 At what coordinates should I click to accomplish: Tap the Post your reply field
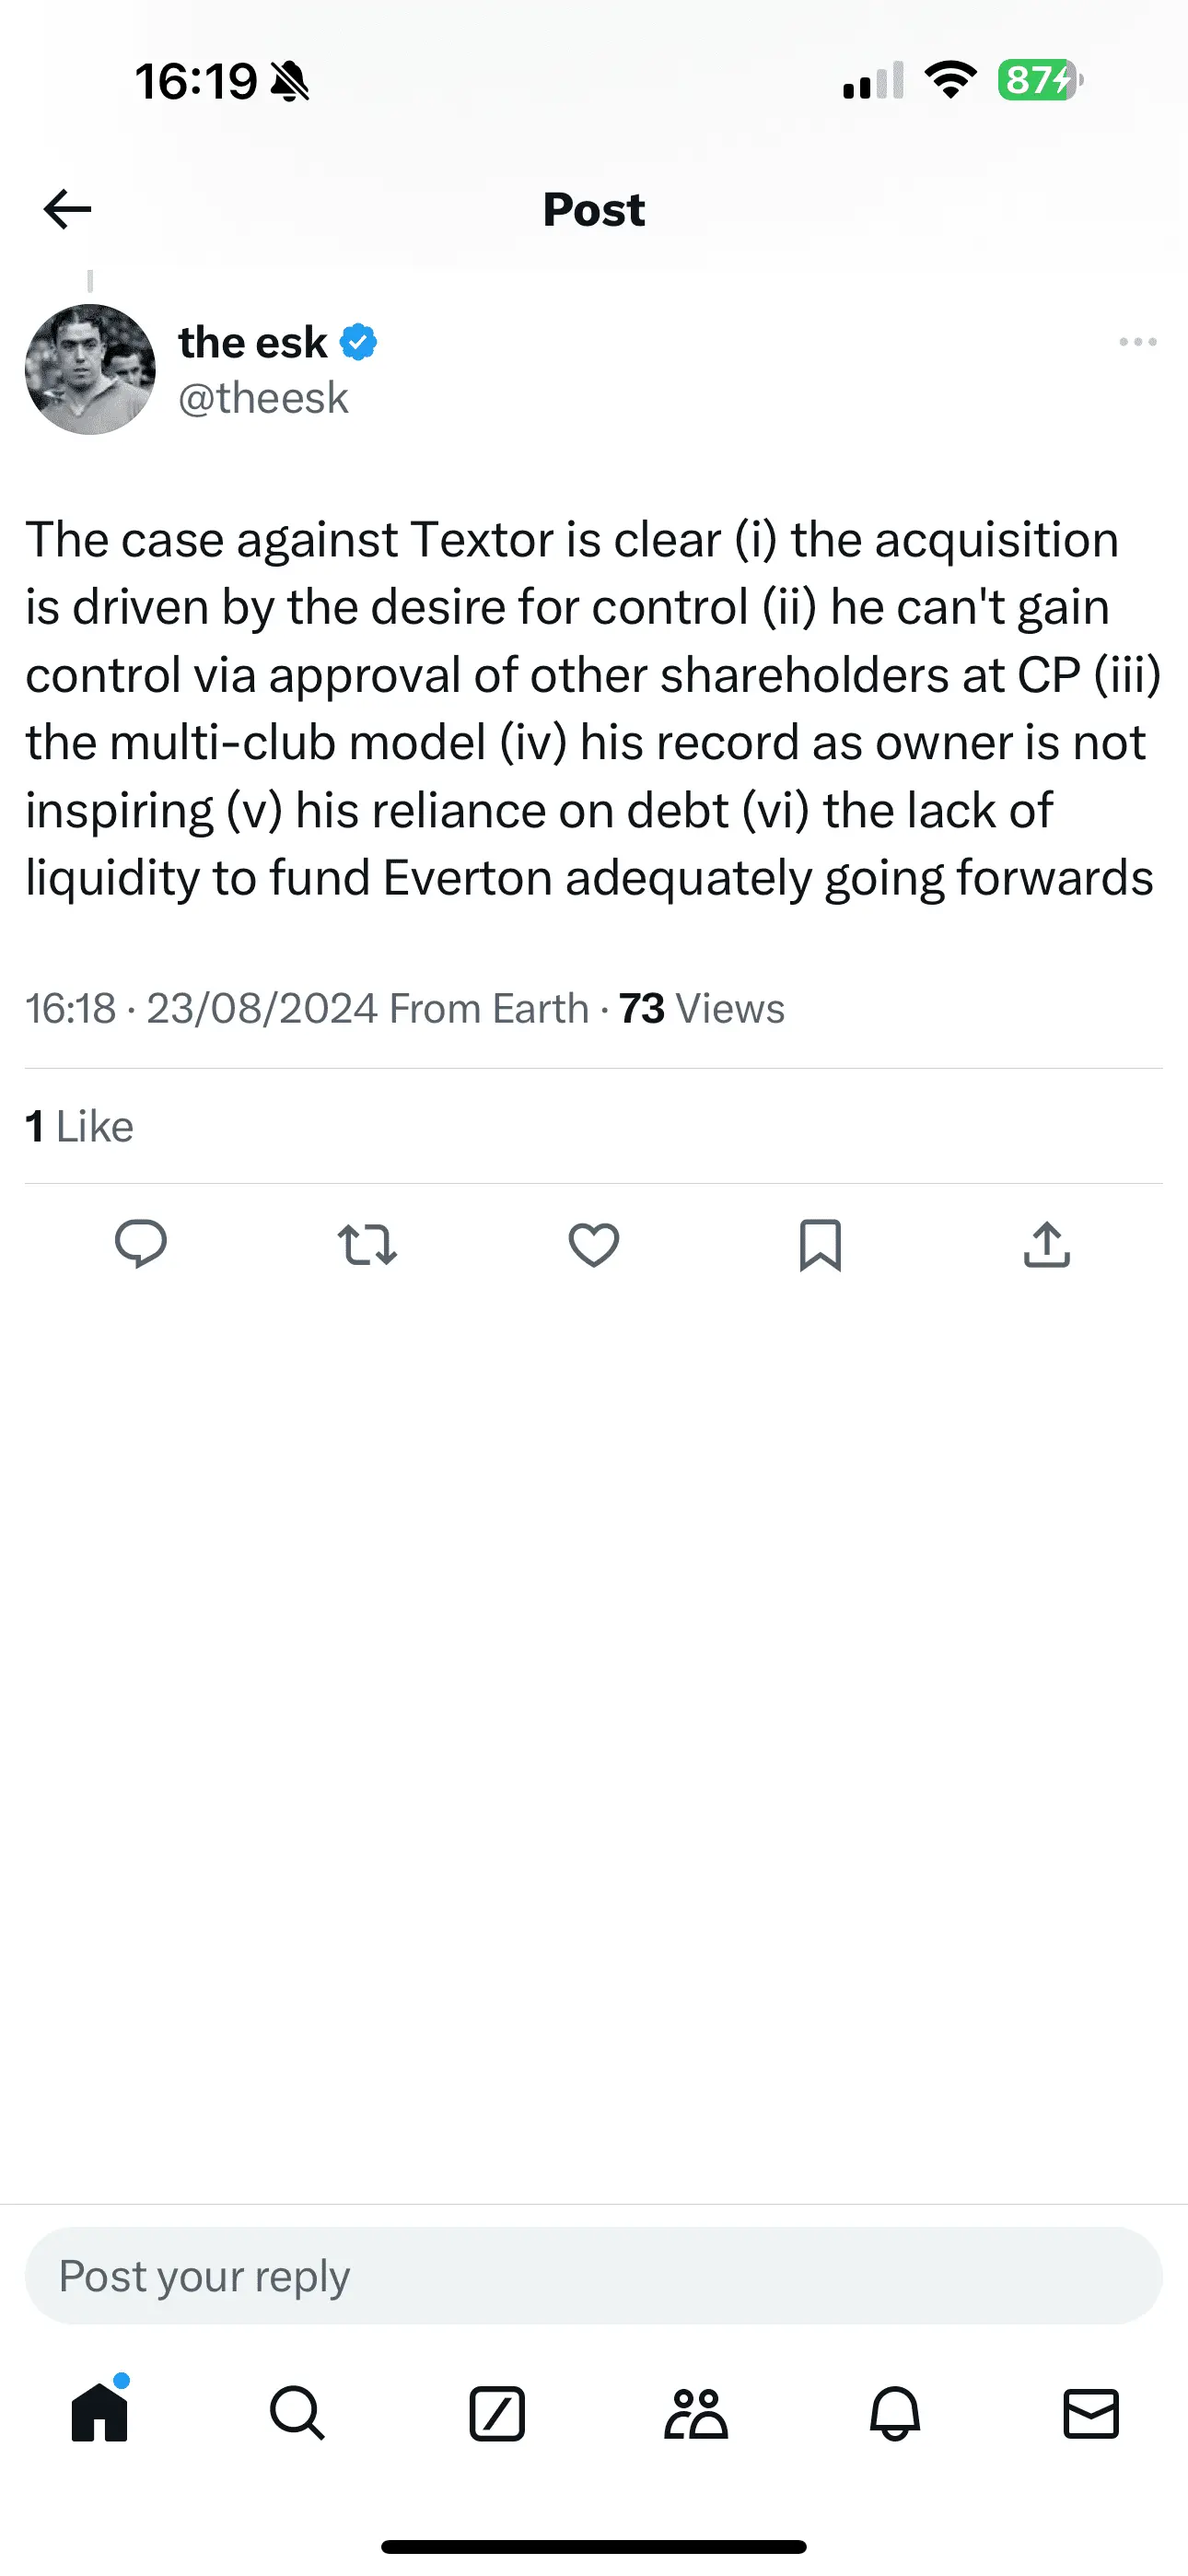[x=594, y=2275]
